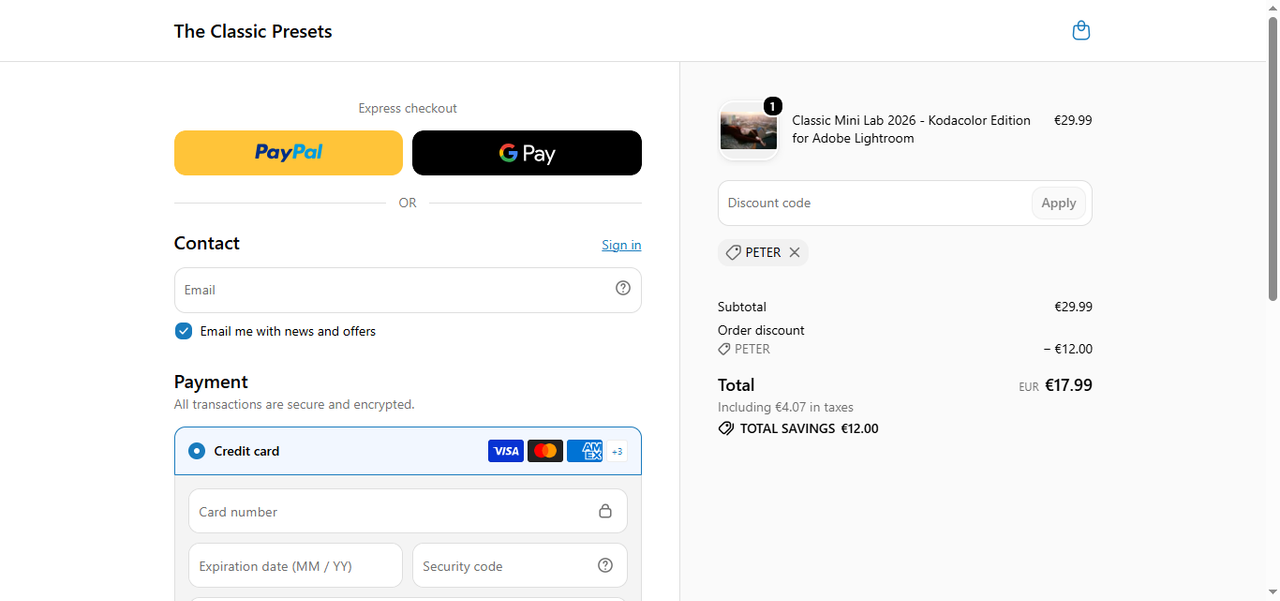
Task: Click the Mastercard logo
Action: [x=545, y=451]
